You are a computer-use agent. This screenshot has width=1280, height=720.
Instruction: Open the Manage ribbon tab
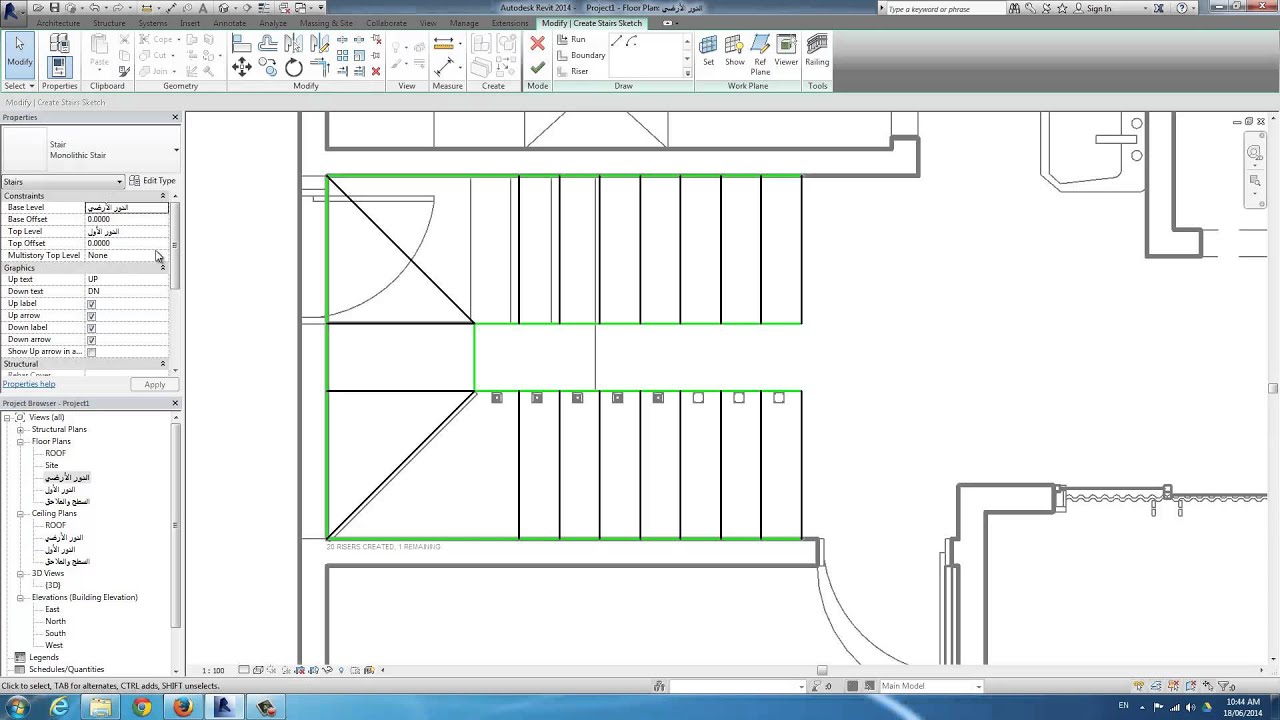click(464, 23)
